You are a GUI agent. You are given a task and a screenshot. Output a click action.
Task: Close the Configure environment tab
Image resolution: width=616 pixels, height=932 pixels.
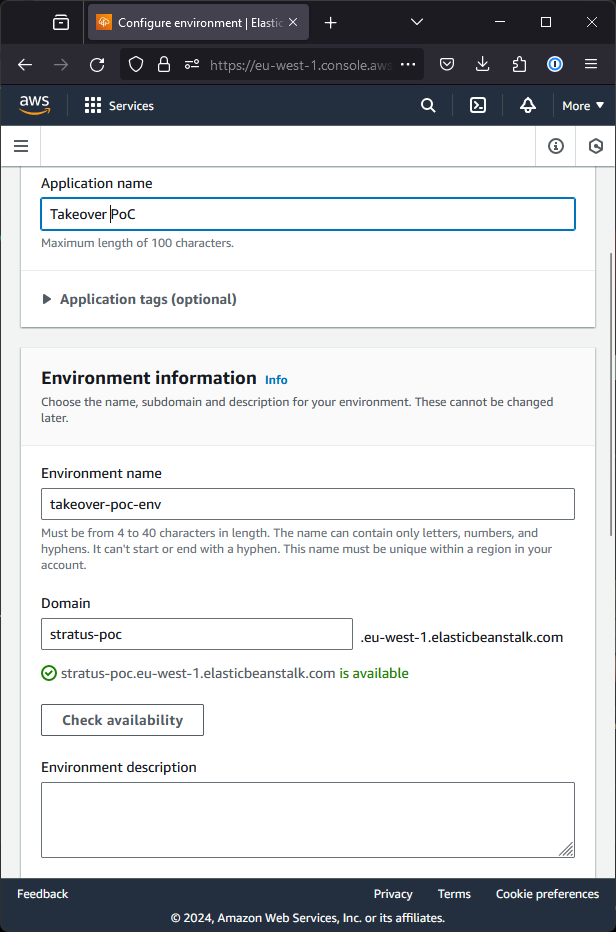pos(293,23)
